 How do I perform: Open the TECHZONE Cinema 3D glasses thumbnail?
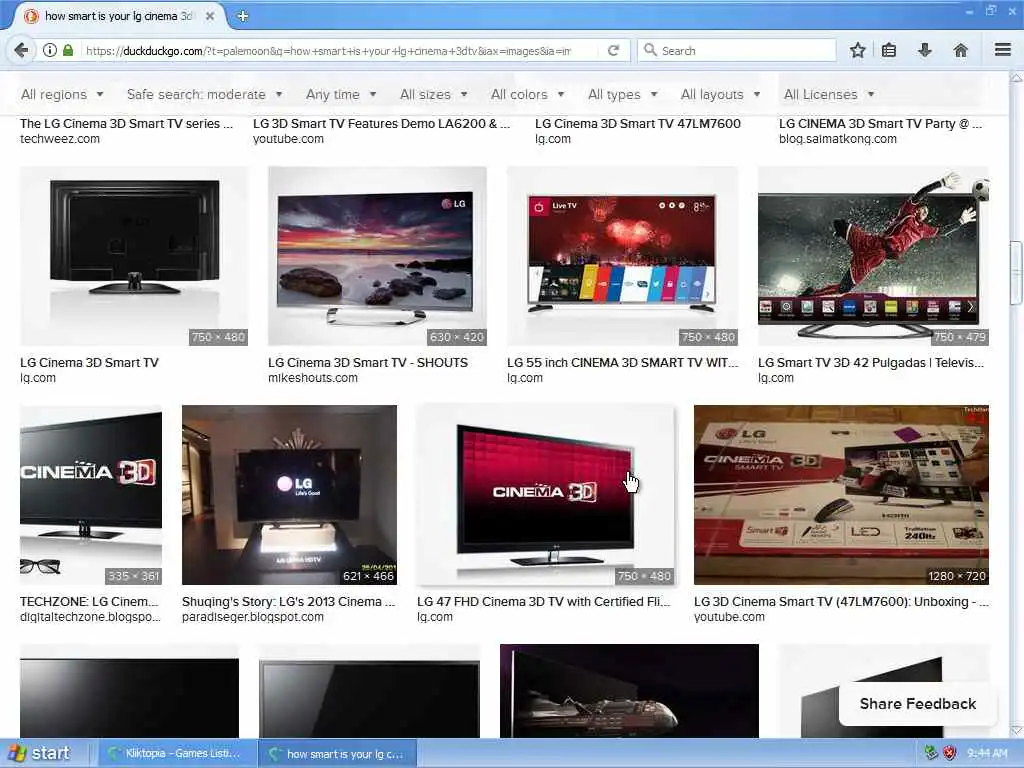(x=91, y=495)
